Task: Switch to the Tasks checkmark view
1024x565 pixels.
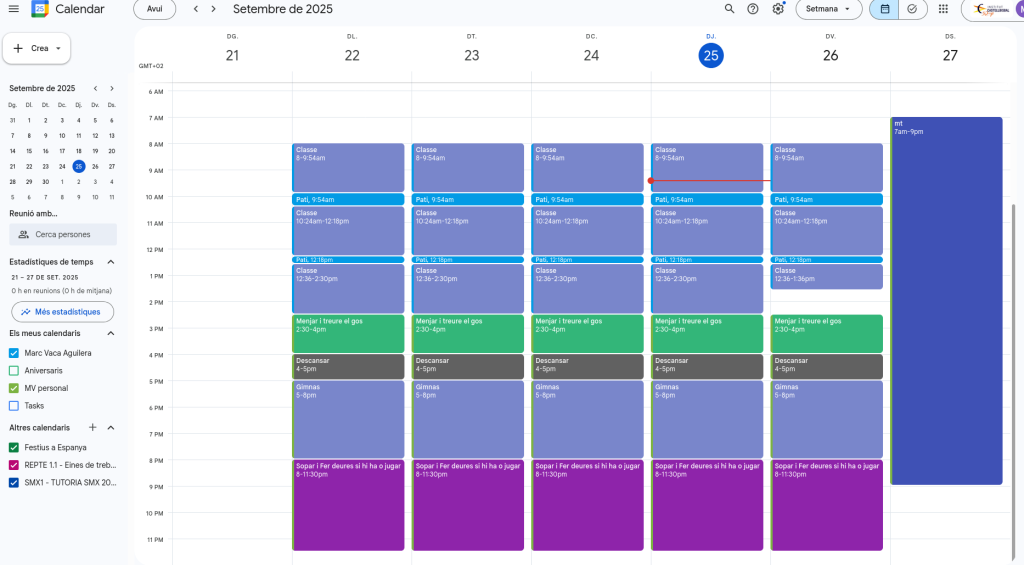Action: point(912,9)
